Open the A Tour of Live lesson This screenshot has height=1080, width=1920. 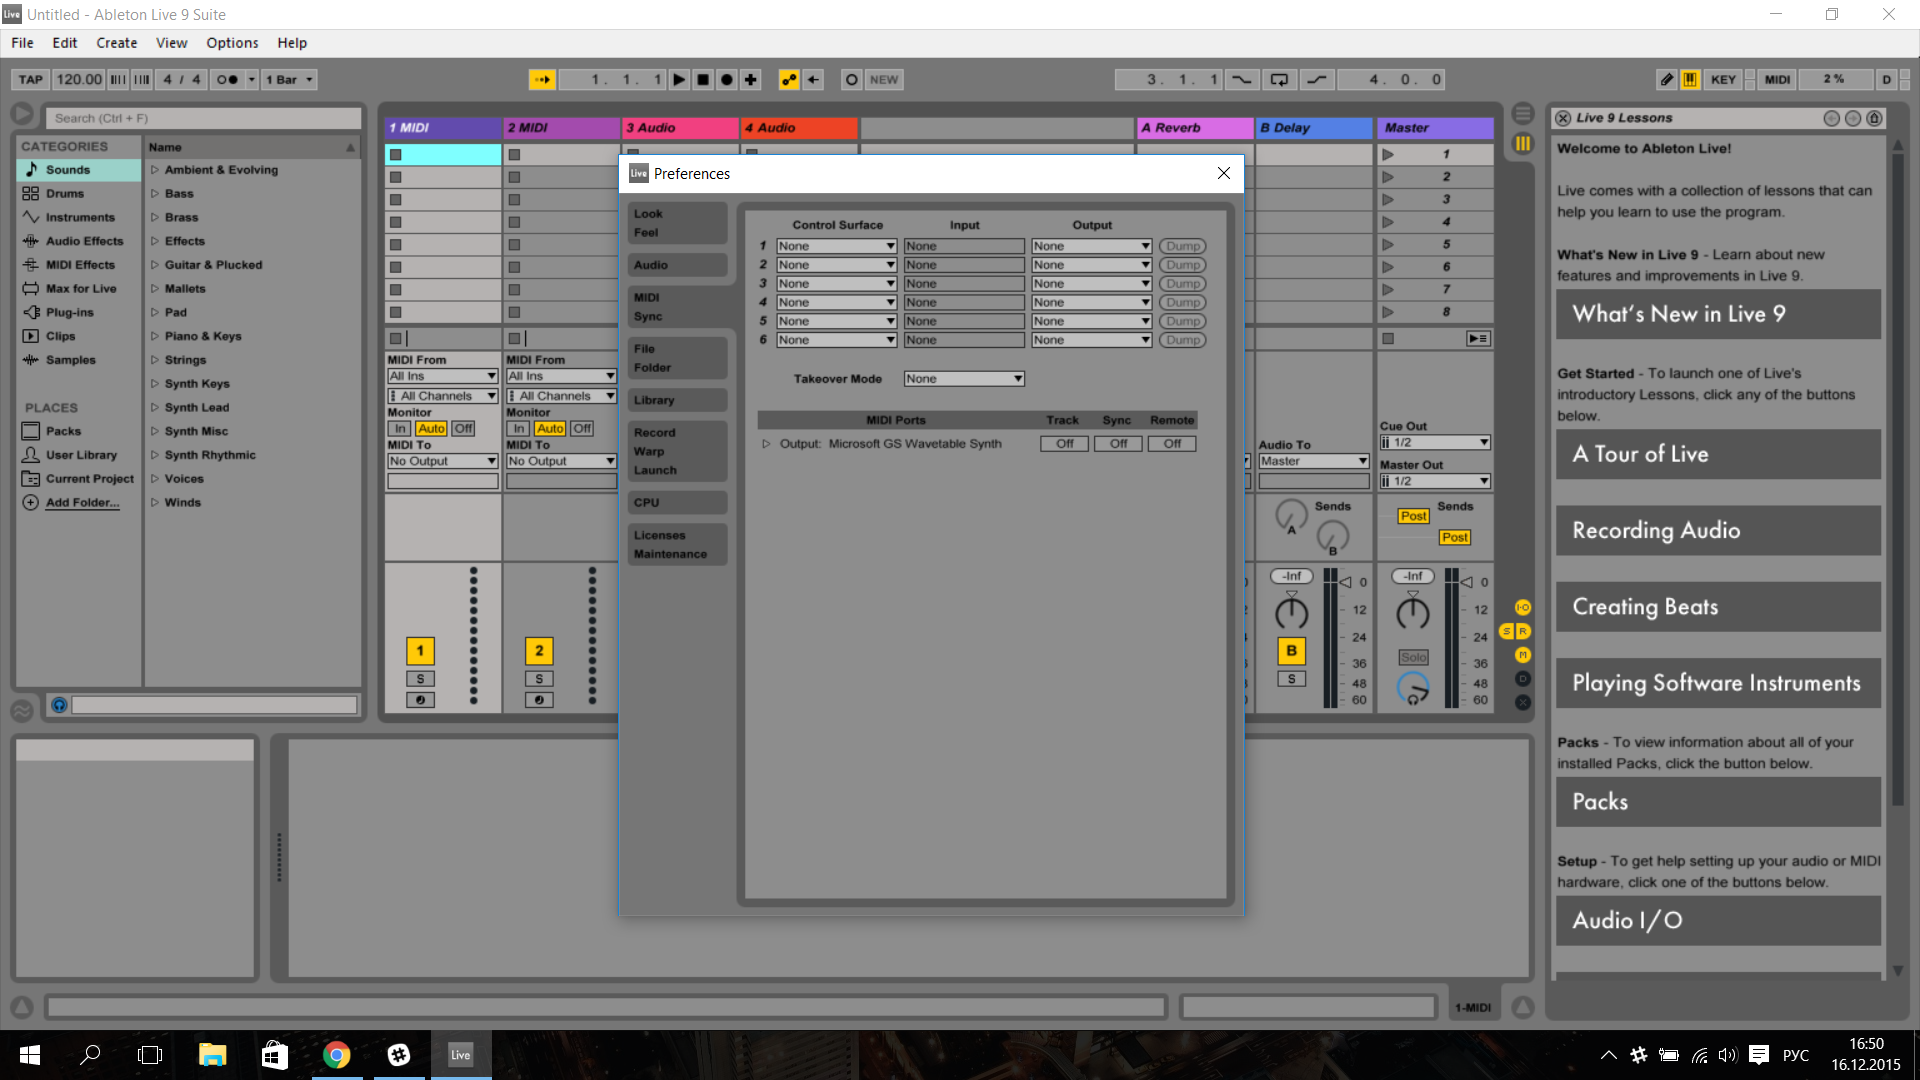[x=1717, y=454]
